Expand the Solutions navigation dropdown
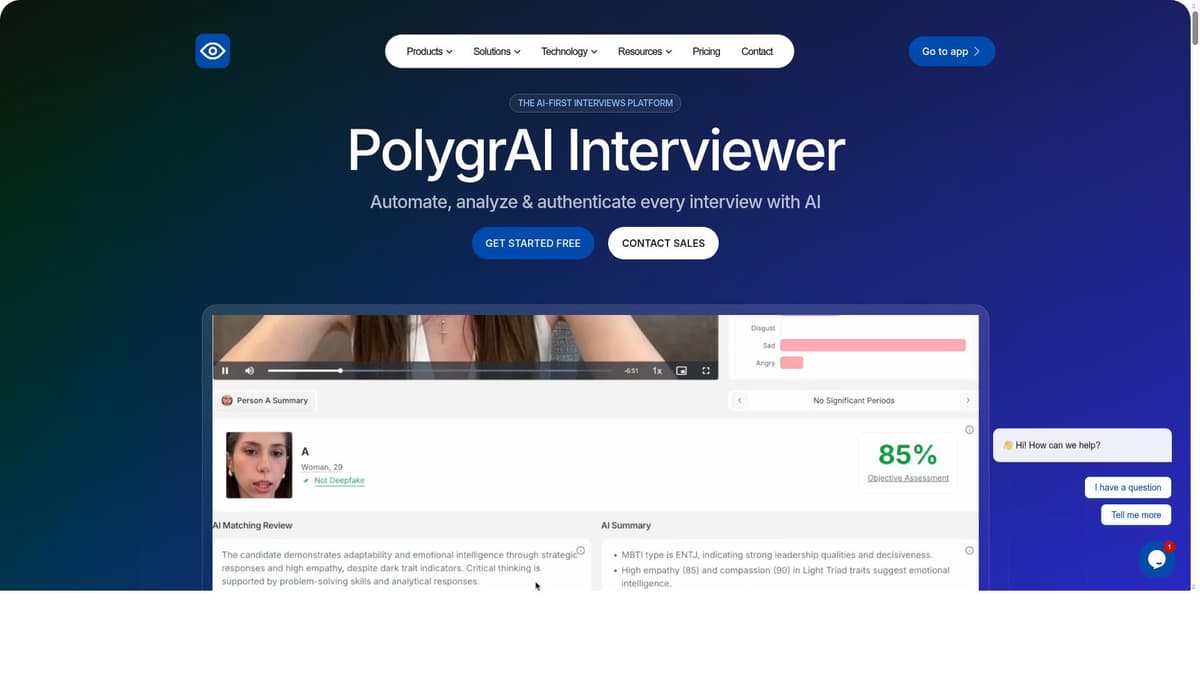This screenshot has height=675, width=1200. (x=496, y=51)
